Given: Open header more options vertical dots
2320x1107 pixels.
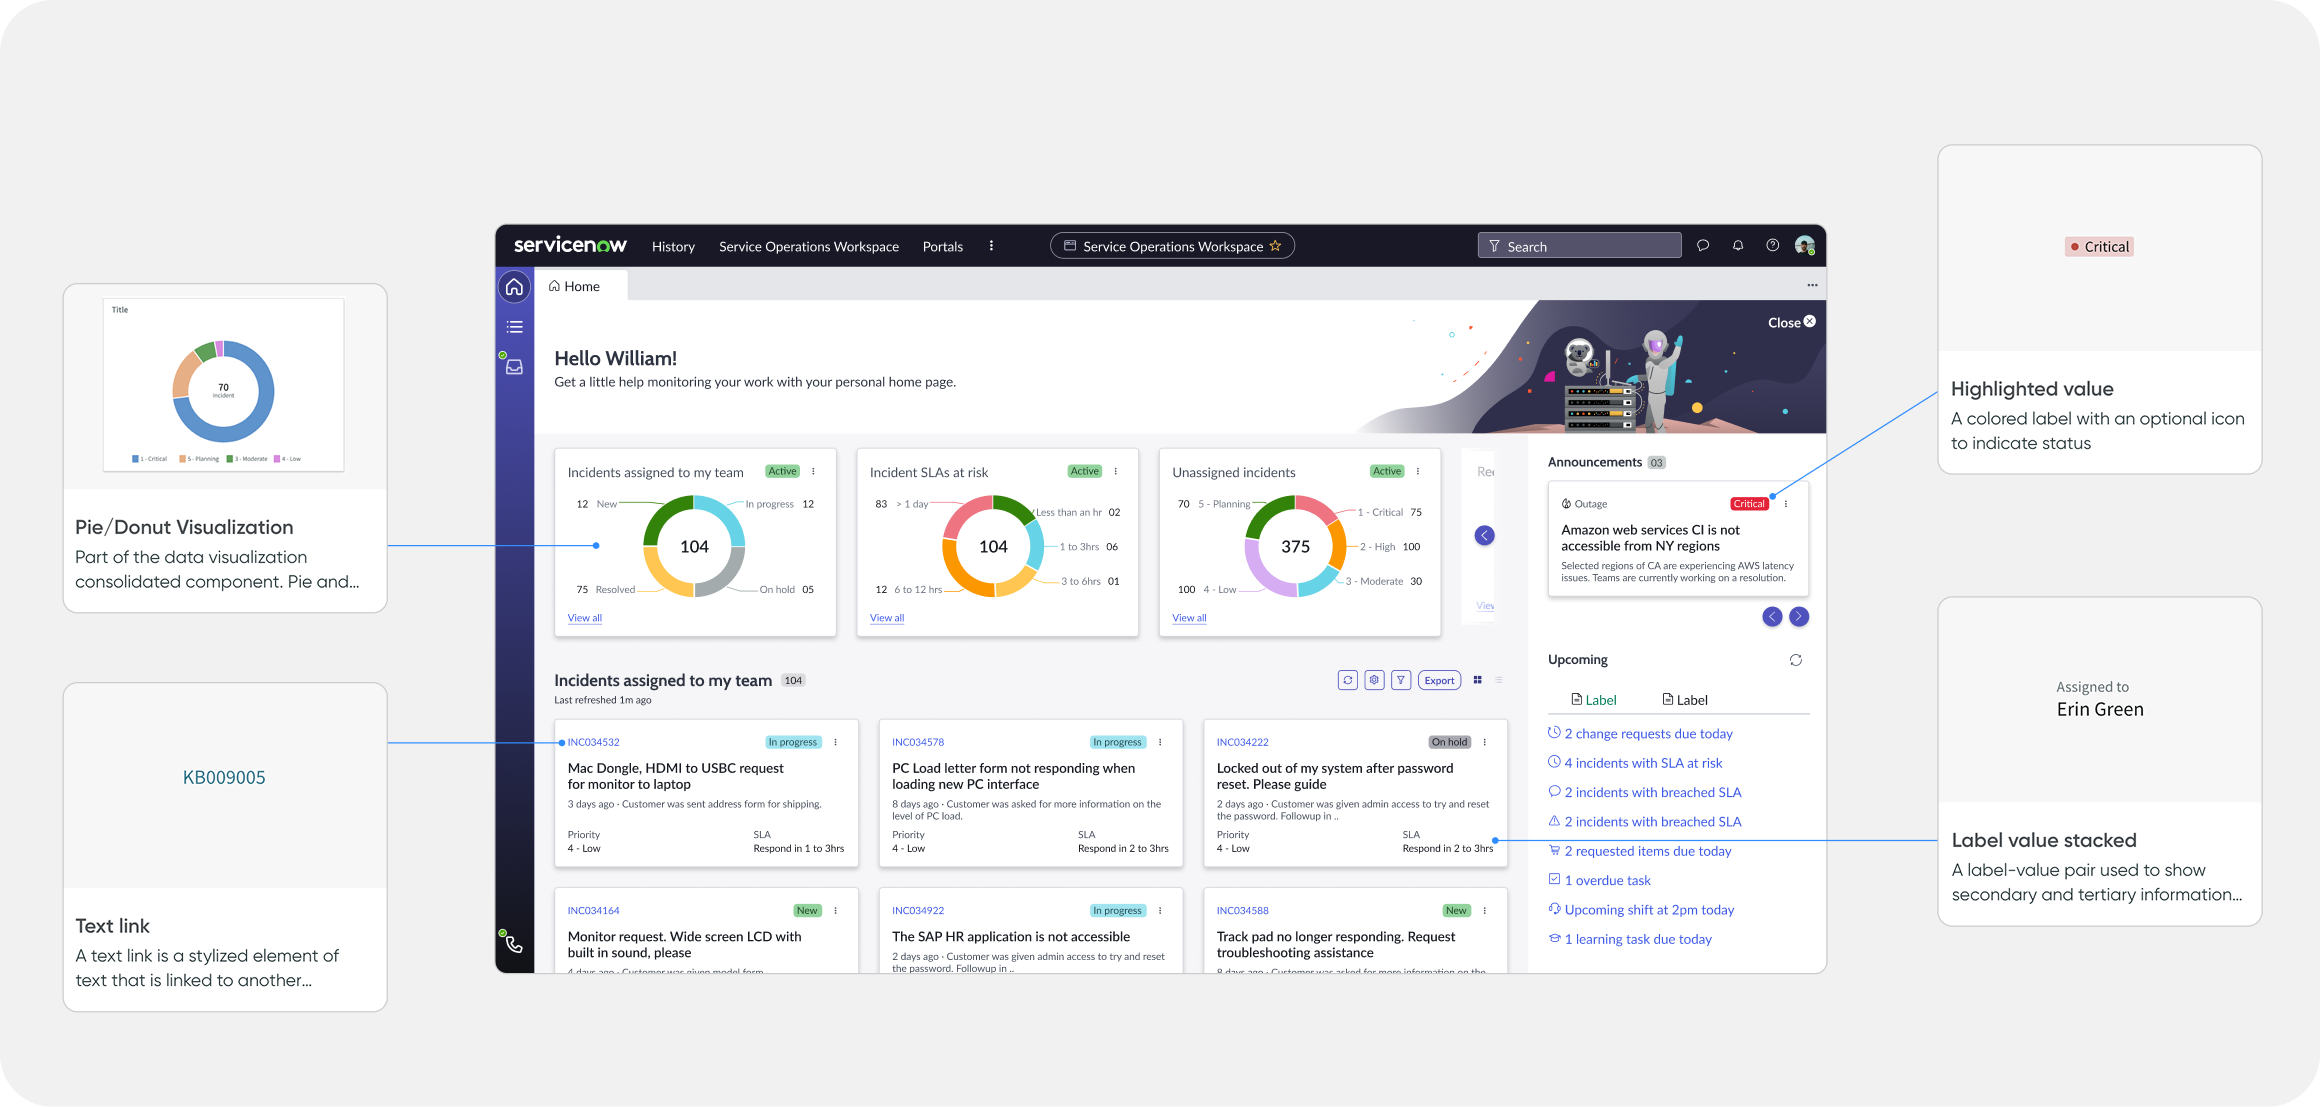Looking at the screenshot, I should pos(991,246).
